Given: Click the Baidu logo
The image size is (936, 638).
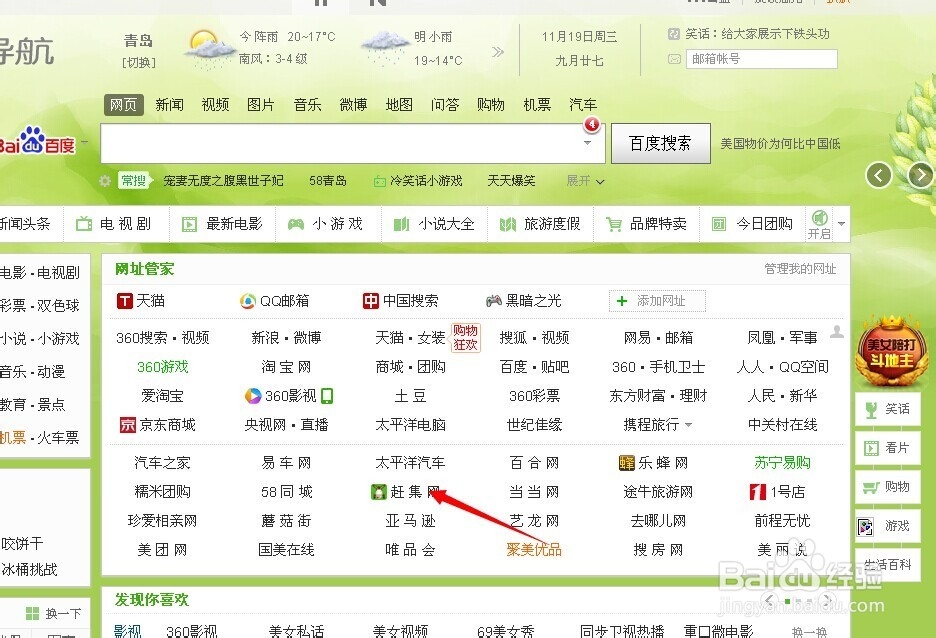Looking at the screenshot, I should 37,141.
